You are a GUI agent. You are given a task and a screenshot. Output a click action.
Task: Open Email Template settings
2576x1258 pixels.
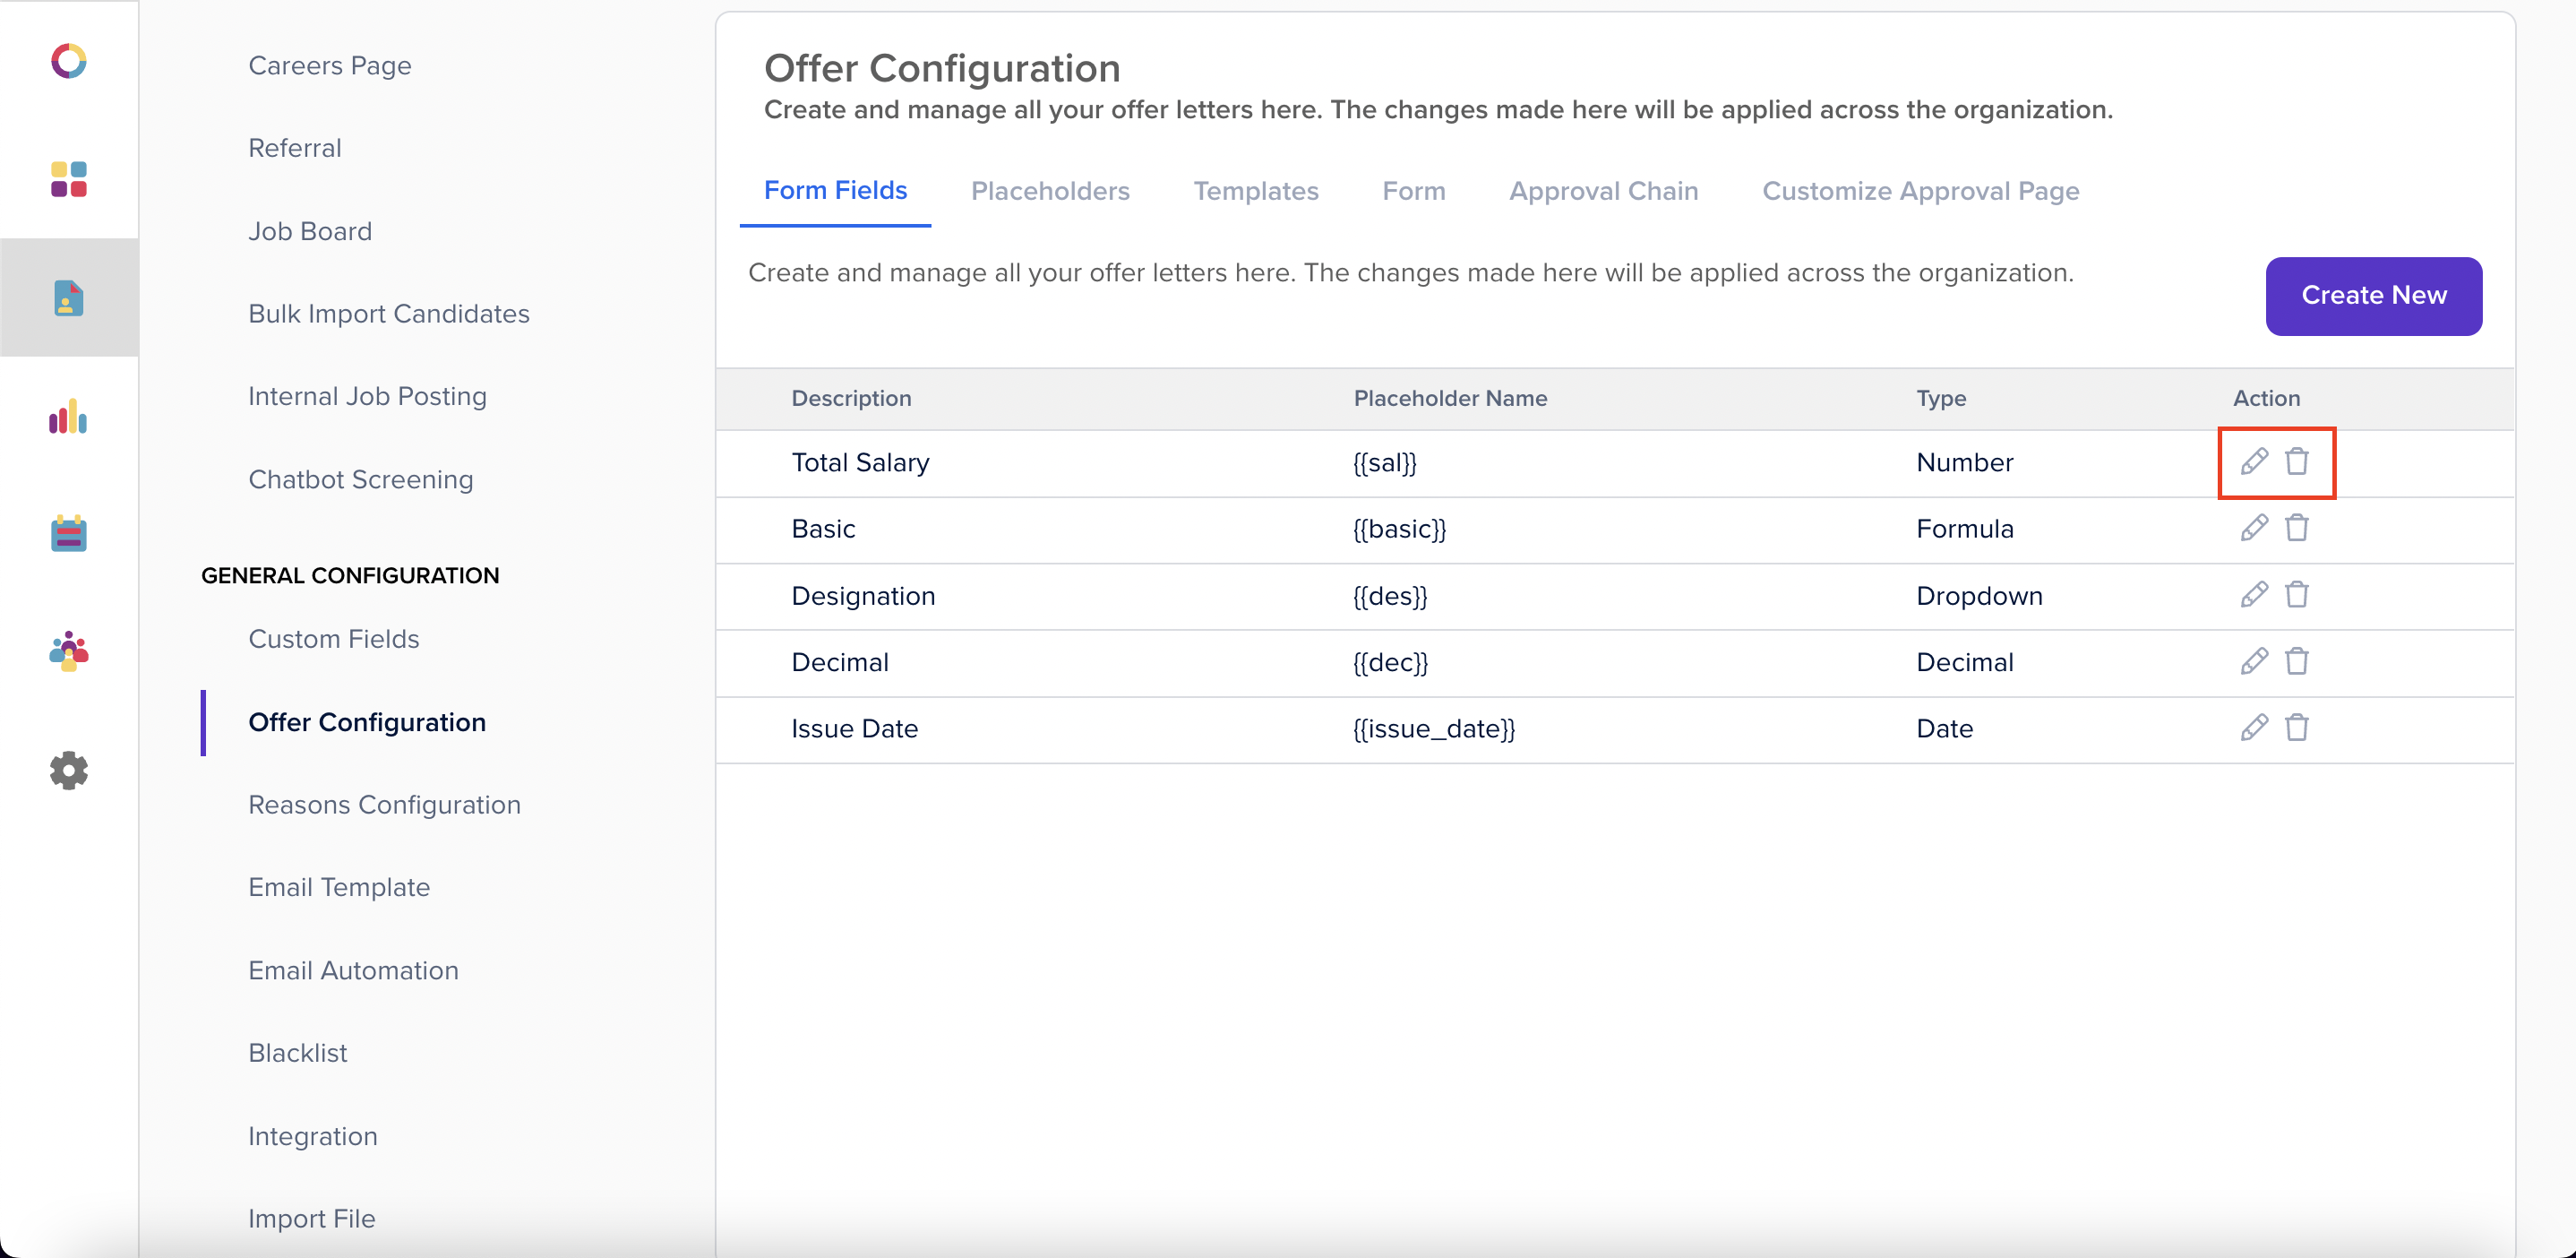click(x=338, y=887)
